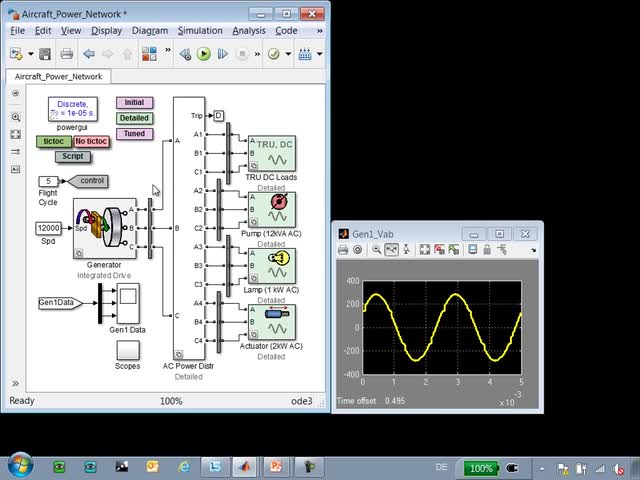Click the Print icon in Simulink toolbar
This screenshot has width=640, height=480.
pyautogui.click(x=66, y=54)
